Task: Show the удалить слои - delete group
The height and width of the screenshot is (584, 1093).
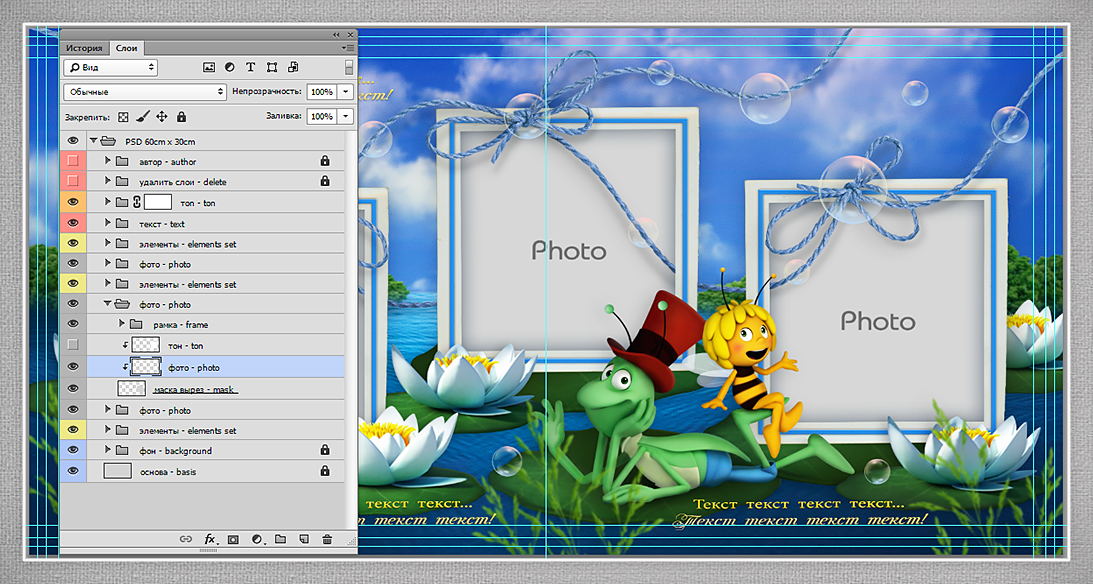Action: [x=72, y=181]
